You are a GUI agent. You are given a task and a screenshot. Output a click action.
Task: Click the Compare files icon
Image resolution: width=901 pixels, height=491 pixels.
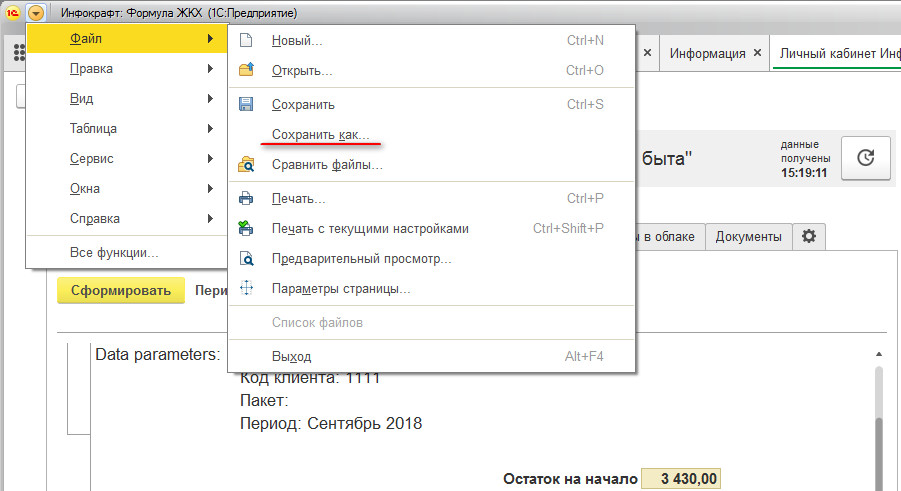[x=246, y=164]
